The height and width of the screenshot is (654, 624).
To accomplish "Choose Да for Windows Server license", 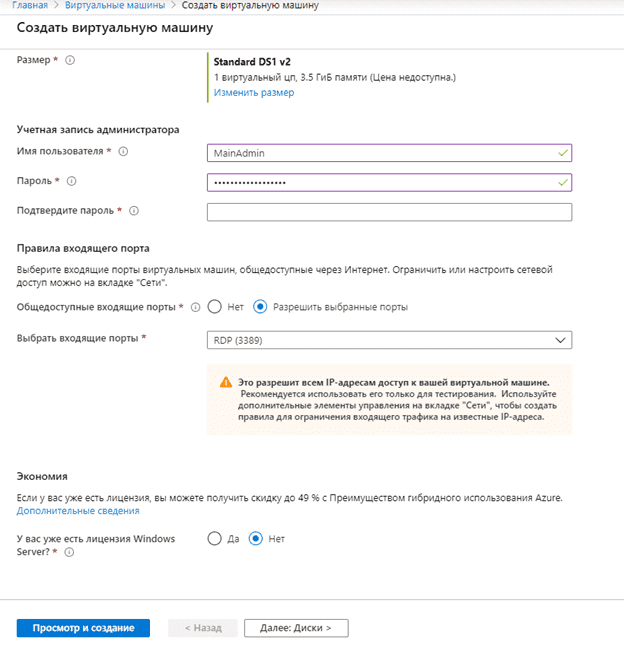I will pos(214,538).
